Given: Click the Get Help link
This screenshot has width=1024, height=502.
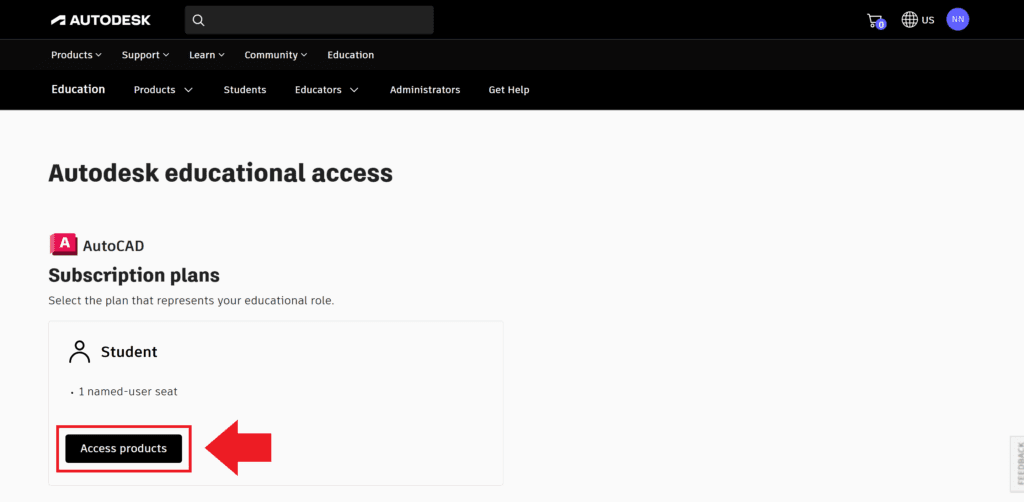Looking at the screenshot, I should [x=508, y=90].
